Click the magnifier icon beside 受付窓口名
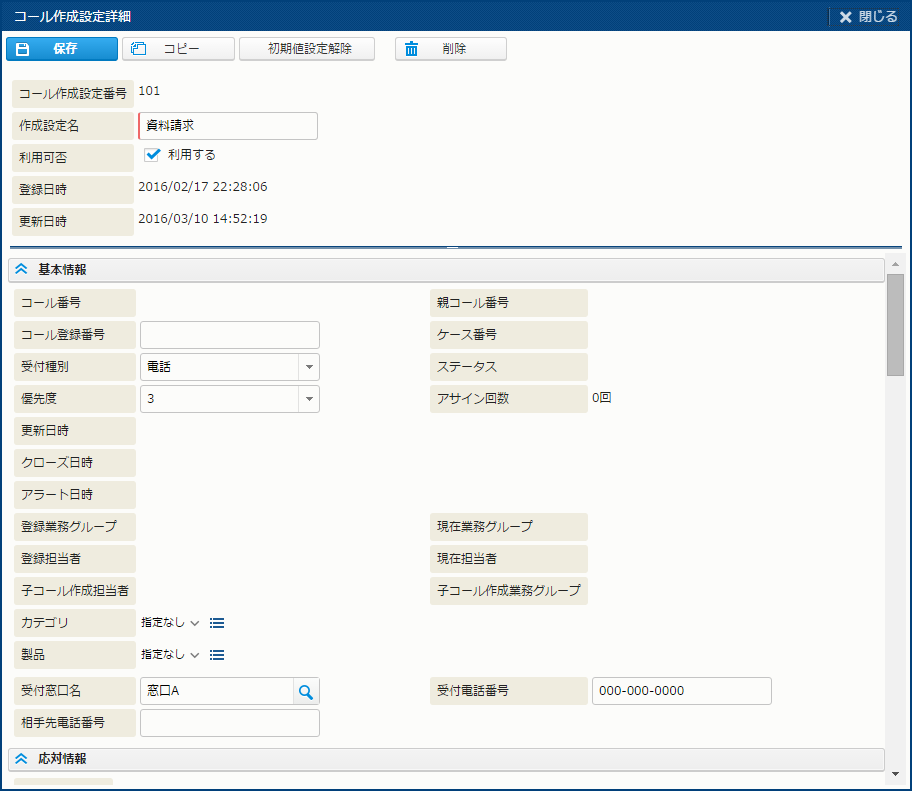This screenshot has width=912, height=791. click(x=306, y=691)
